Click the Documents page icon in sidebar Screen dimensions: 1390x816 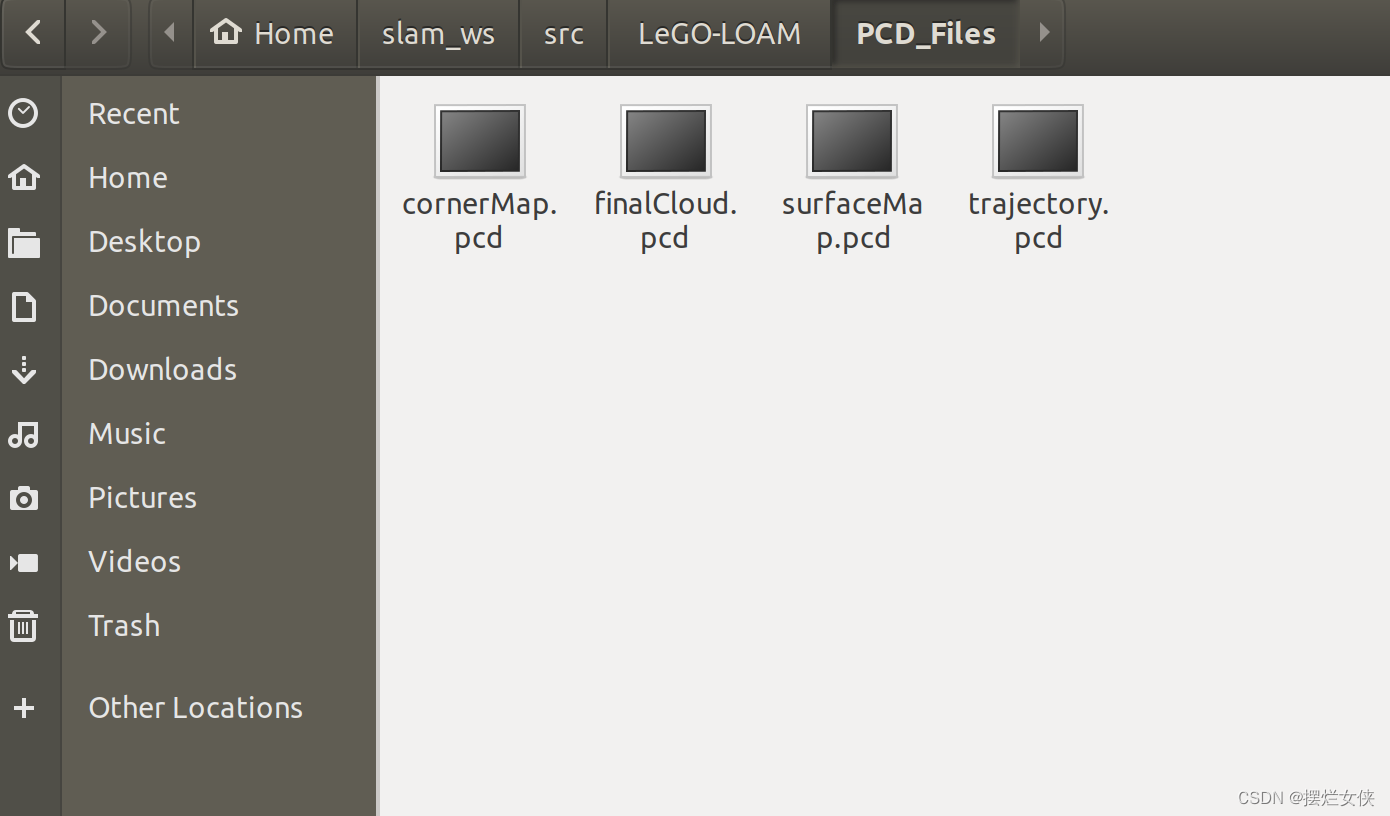tap(23, 306)
